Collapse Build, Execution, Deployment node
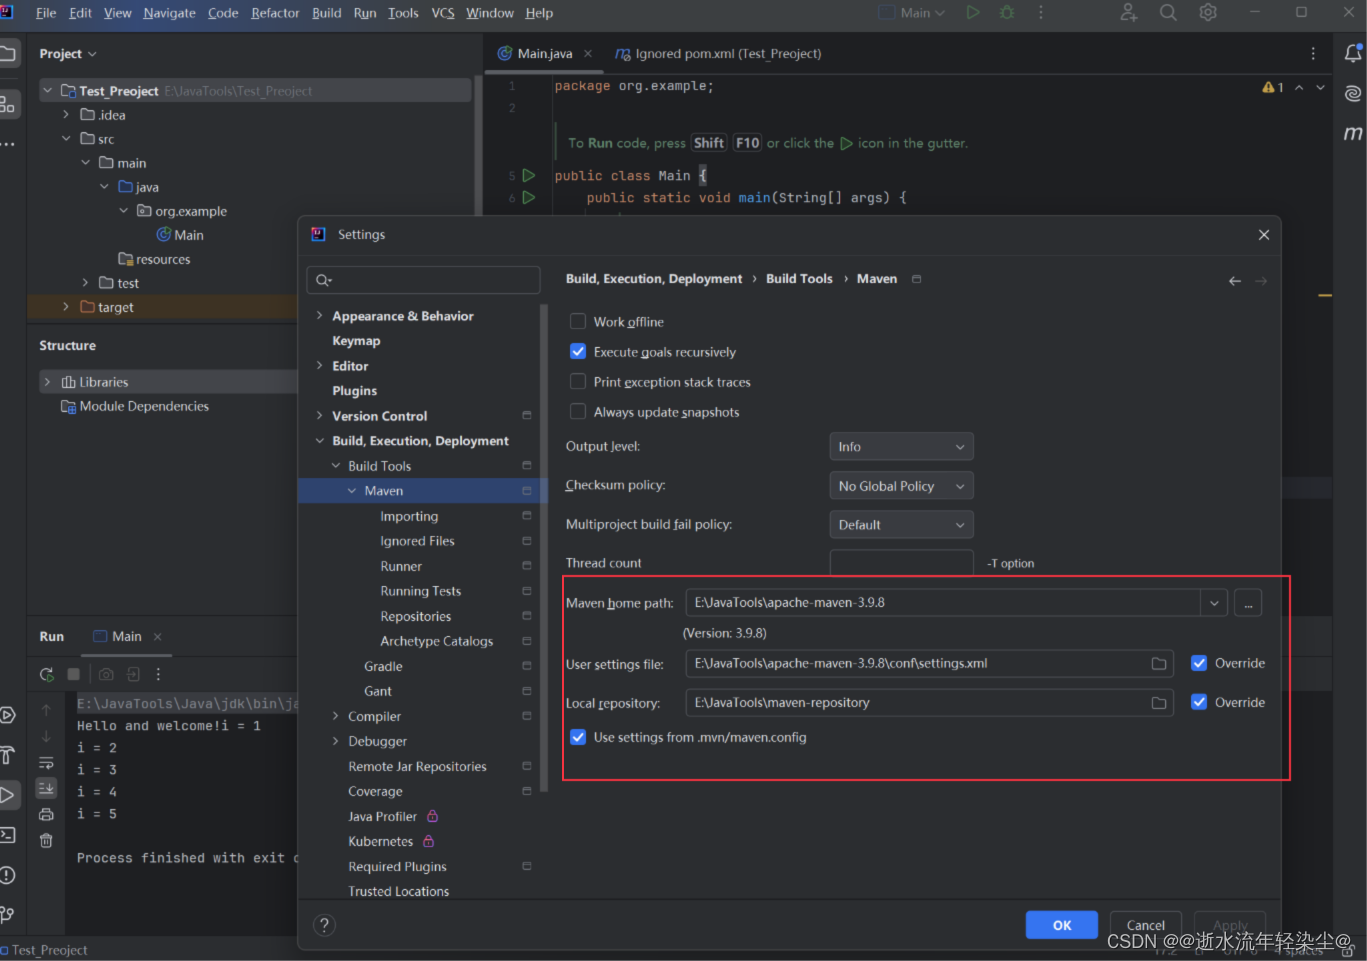 coord(320,441)
